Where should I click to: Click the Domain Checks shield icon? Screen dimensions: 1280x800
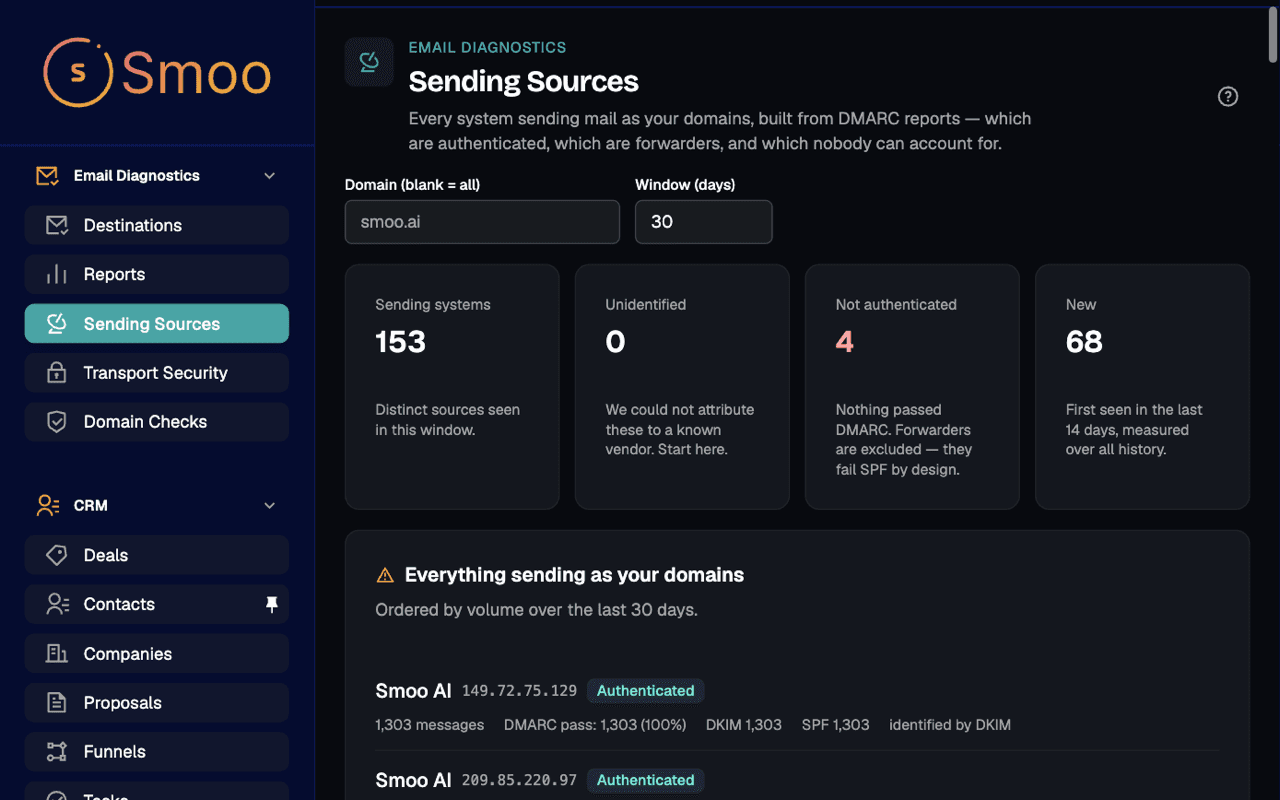pos(57,422)
